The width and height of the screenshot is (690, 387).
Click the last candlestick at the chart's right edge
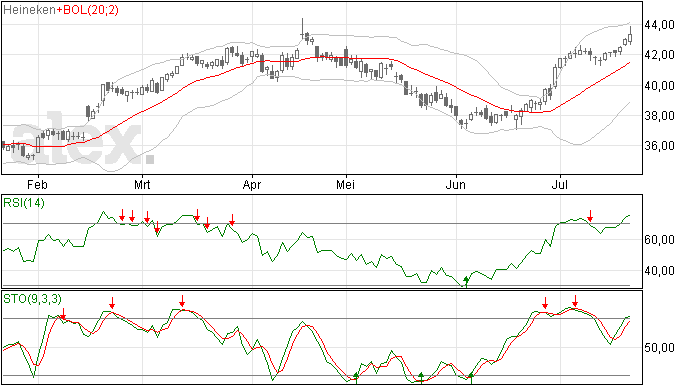click(x=631, y=36)
